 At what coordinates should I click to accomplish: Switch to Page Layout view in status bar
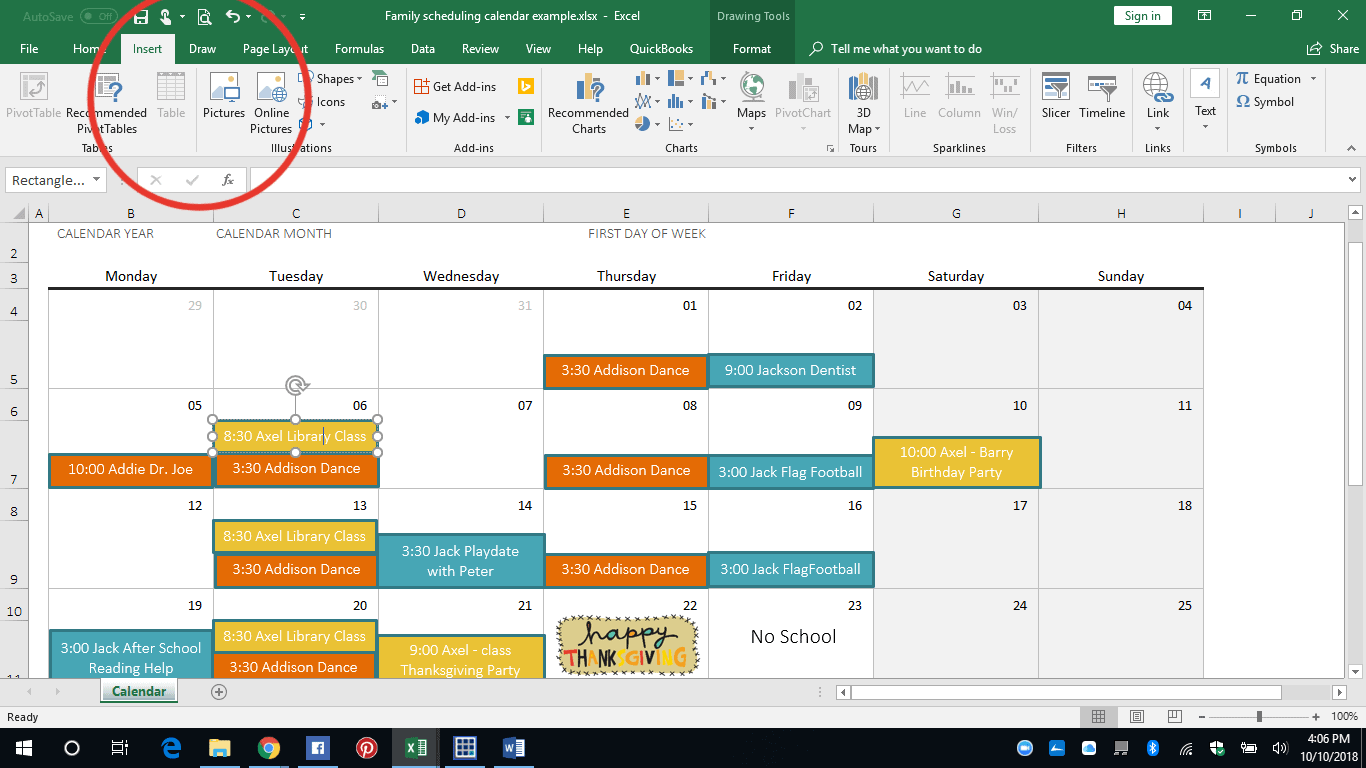pos(1137,717)
